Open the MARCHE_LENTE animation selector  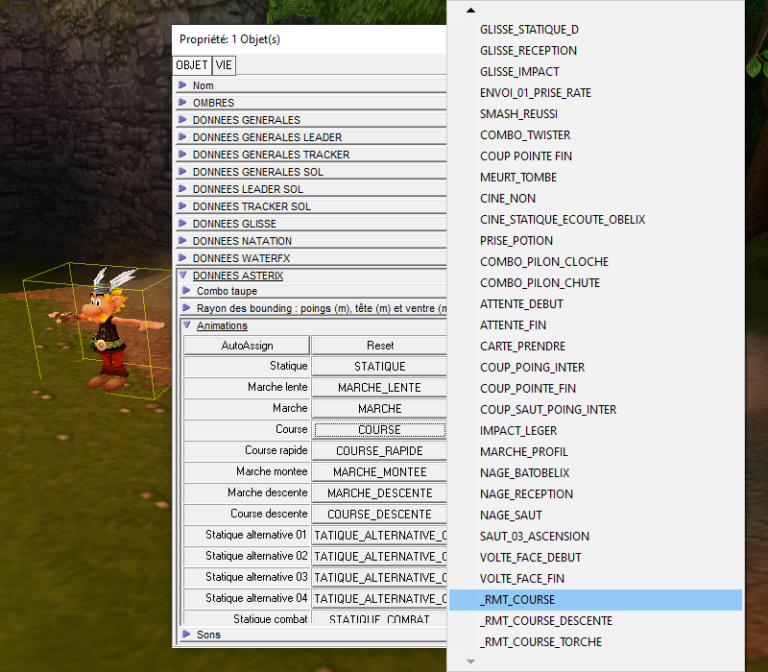379,387
